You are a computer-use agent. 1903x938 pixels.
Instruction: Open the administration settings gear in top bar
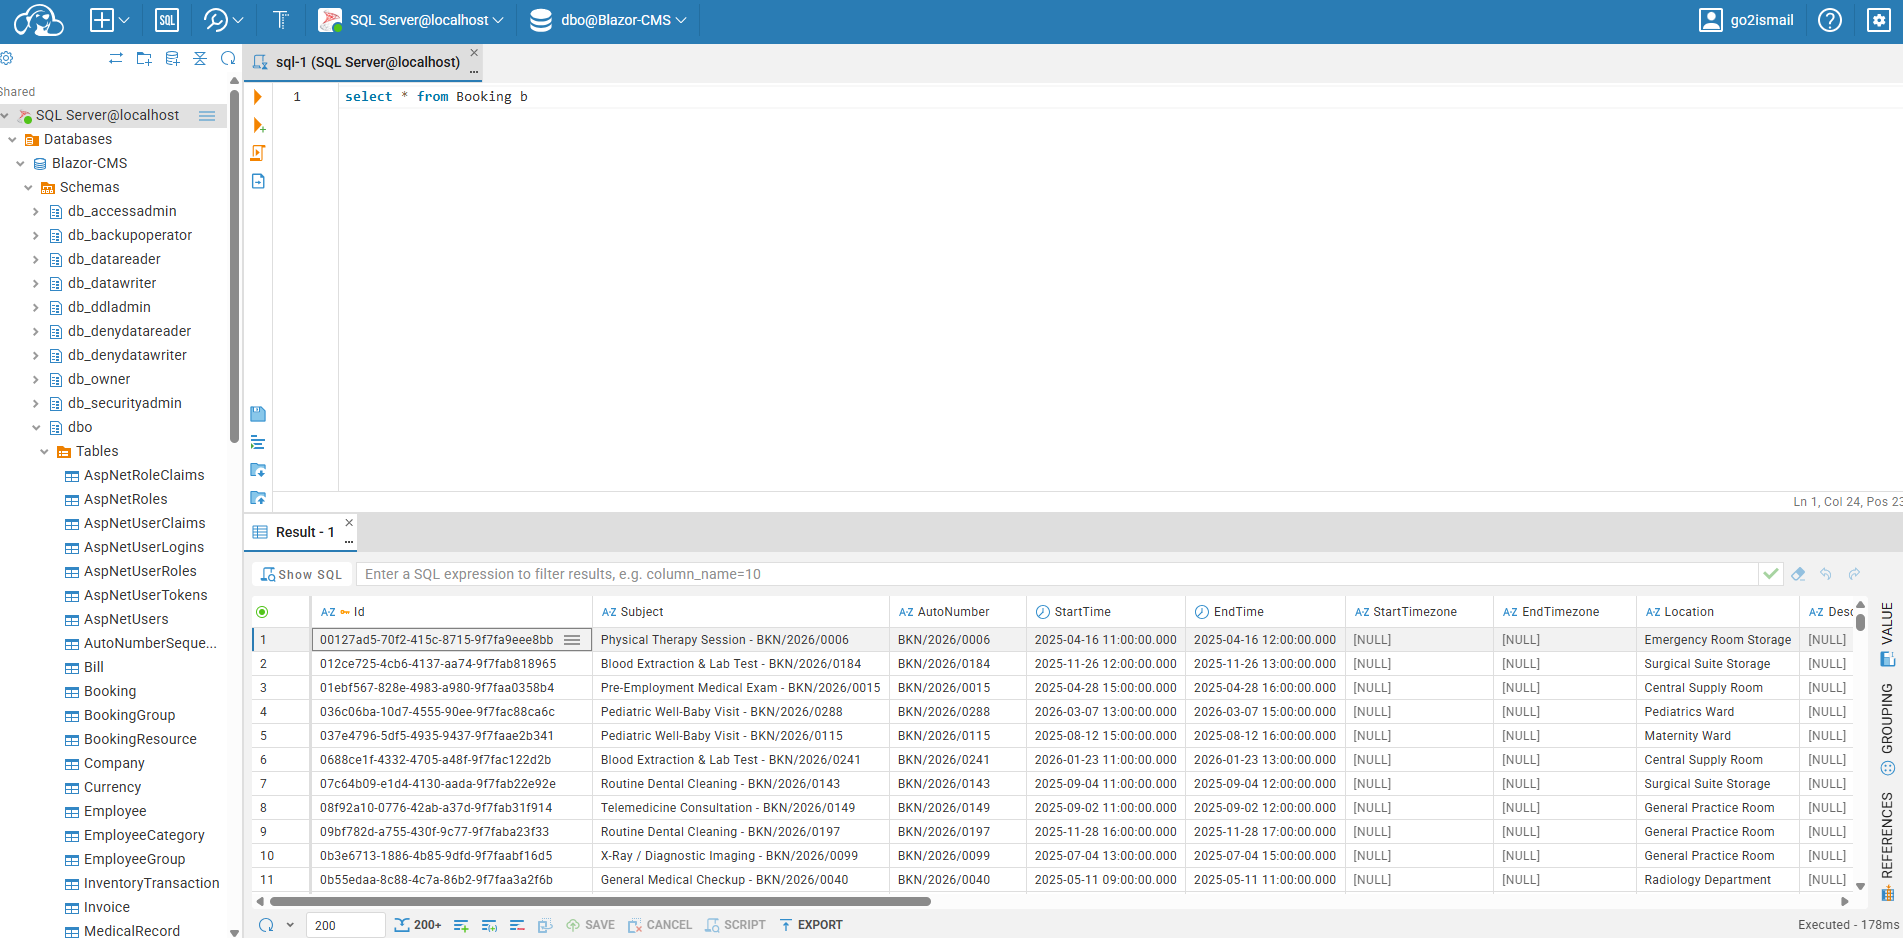click(1879, 20)
